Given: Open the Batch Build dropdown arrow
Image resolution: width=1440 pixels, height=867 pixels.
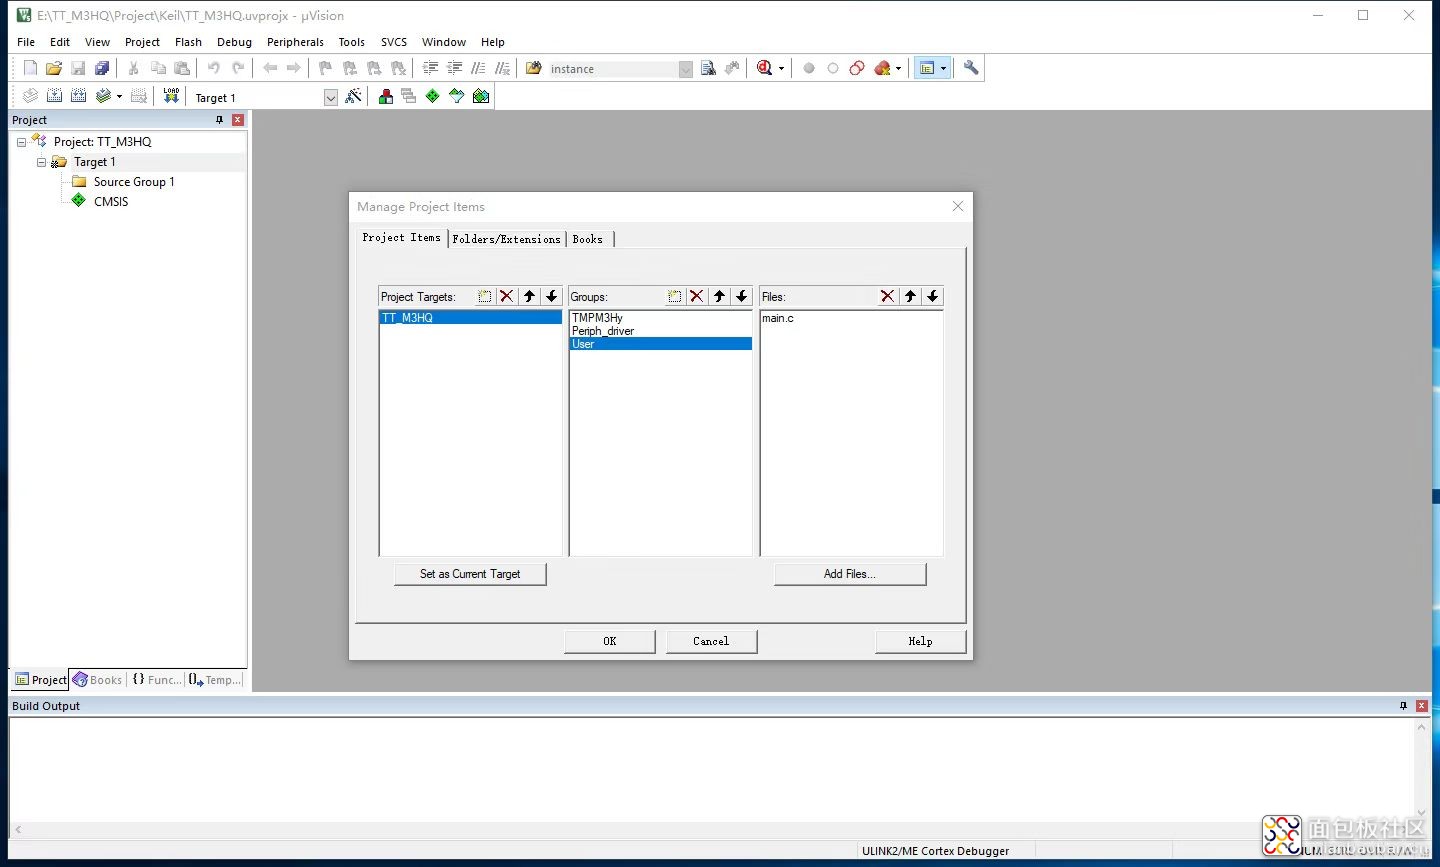Looking at the screenshot, I should point(119,97).
